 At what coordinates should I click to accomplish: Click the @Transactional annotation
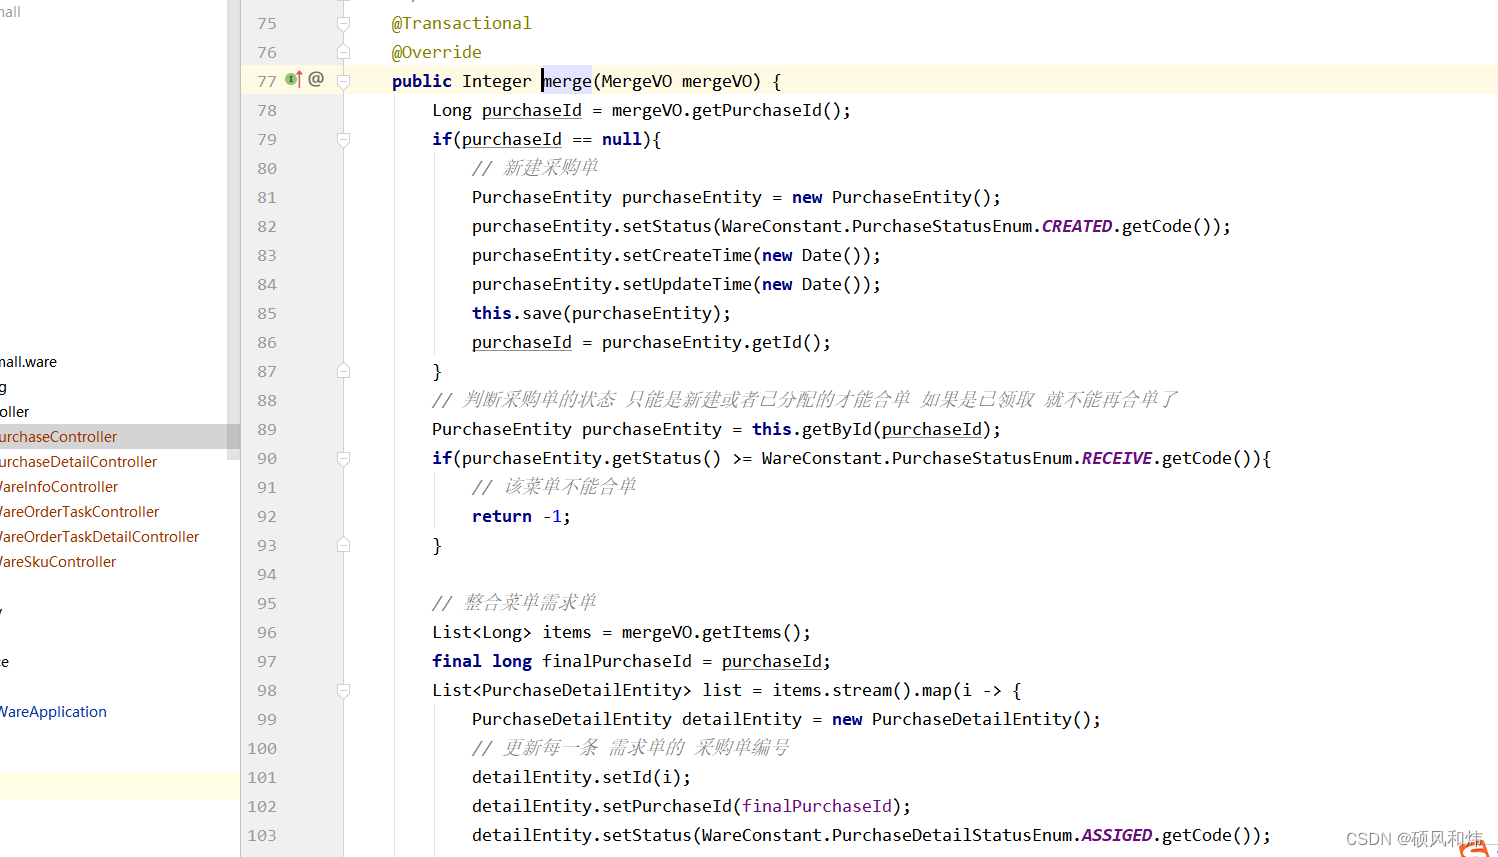point(461,23)
